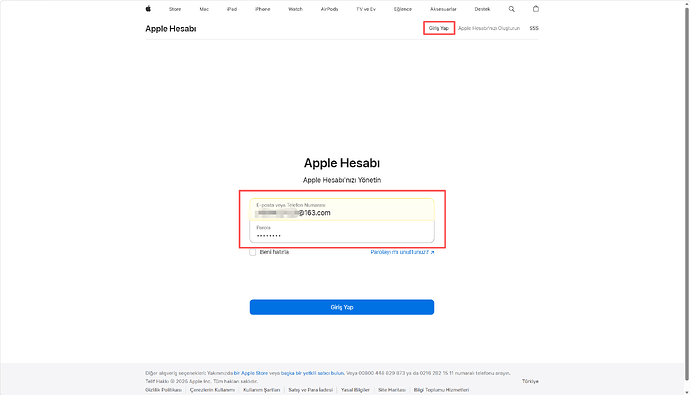The width and height of the screenshot is (690, 395).
Task: Click the Türkiye region link
Action: [x=530, y=381]
